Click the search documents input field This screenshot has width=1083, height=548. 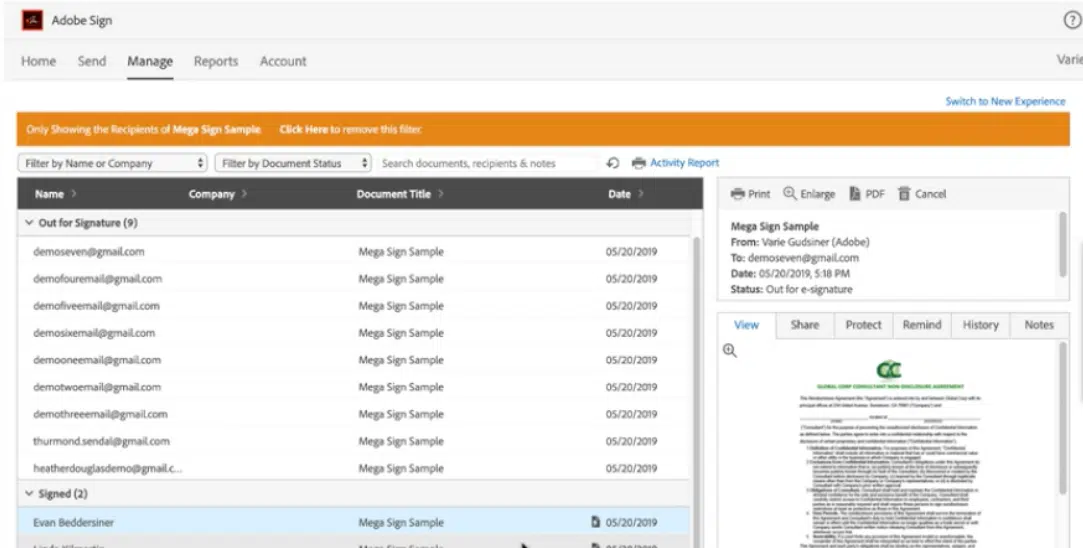pyautogui.click(x=488, y=163)
